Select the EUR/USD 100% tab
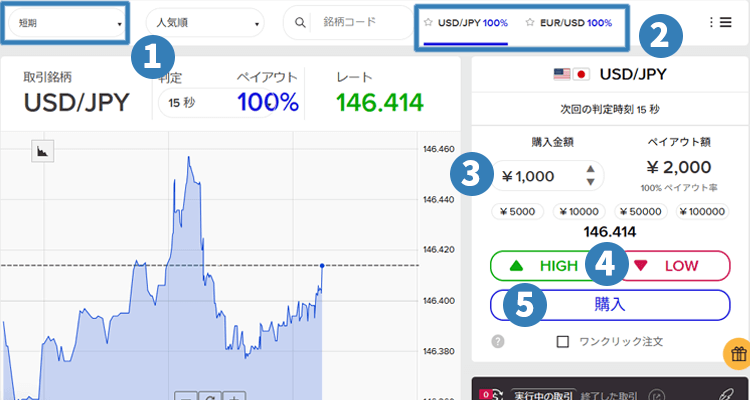 pyautogui.click(x=569, y=22)
